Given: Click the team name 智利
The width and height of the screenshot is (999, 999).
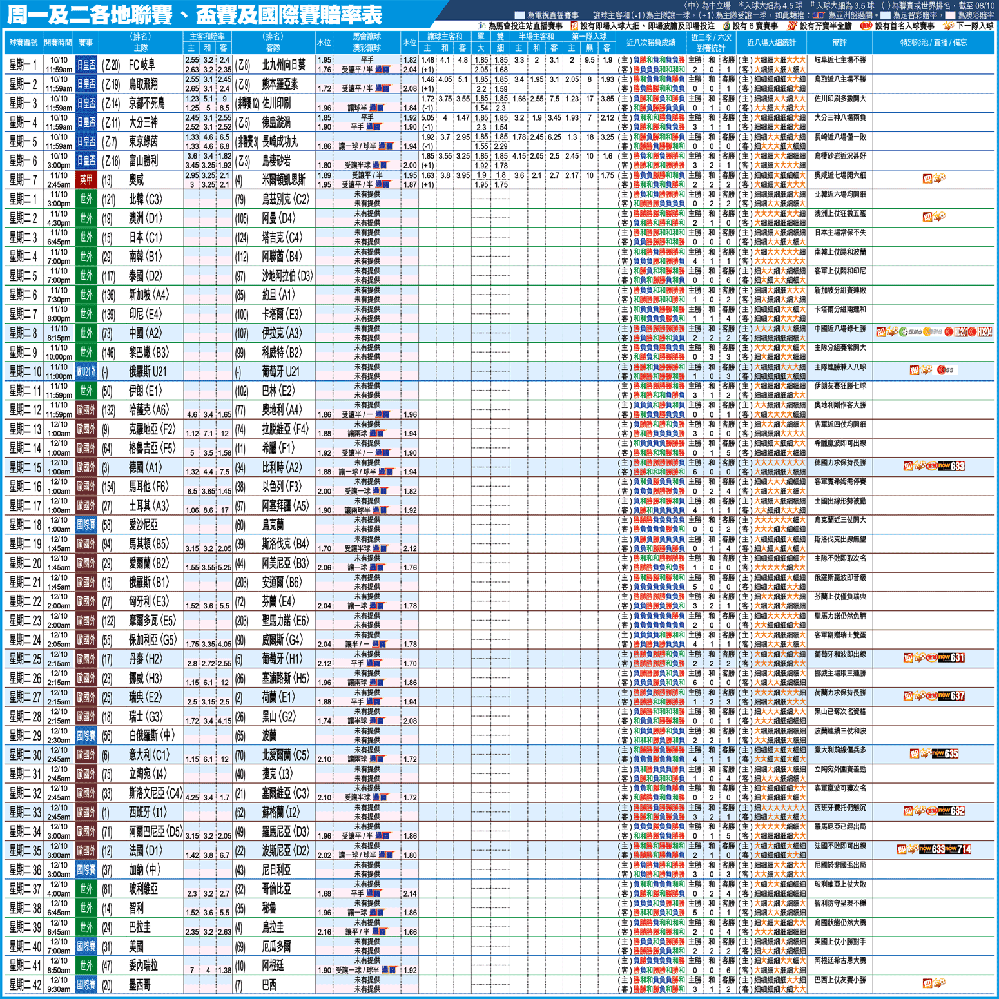Looking at the screenshot, I should [x=136, y=908].
